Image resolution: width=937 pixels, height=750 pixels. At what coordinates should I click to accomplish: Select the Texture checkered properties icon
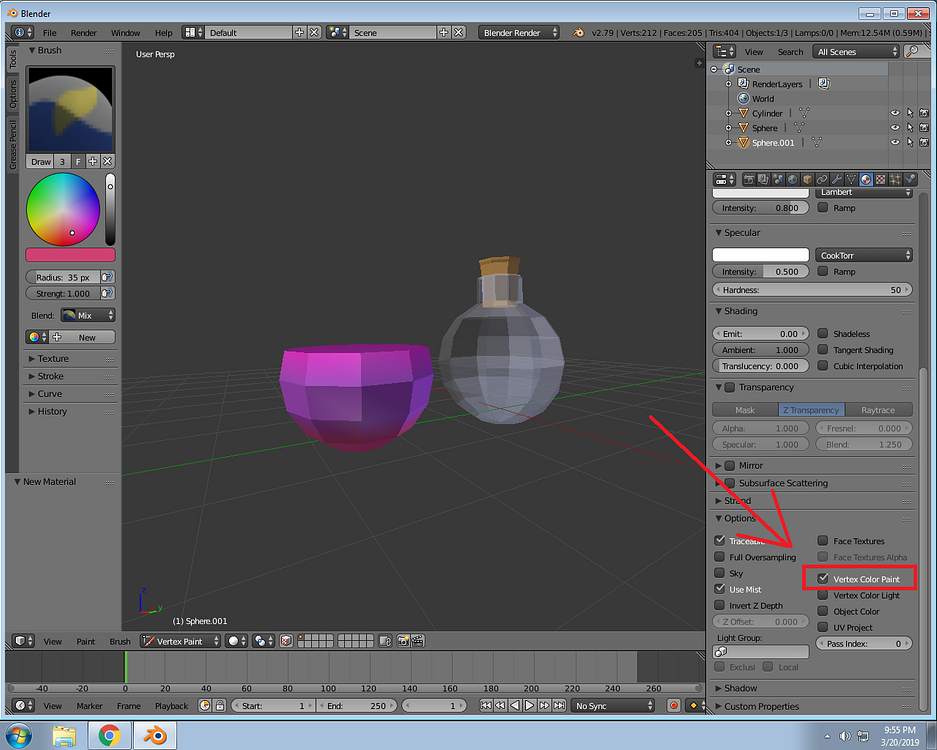point(879,179)
